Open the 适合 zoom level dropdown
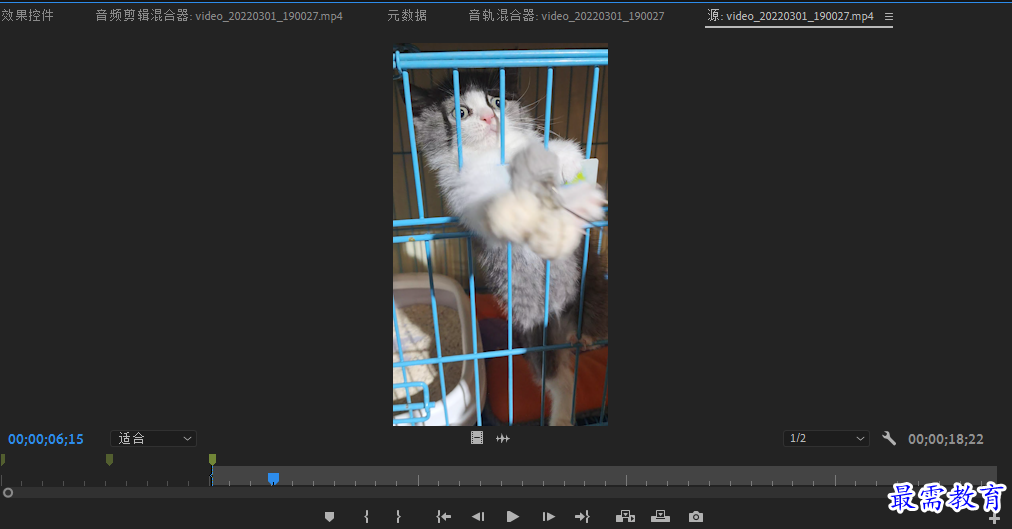1012x529 pixels. (154, 439)
